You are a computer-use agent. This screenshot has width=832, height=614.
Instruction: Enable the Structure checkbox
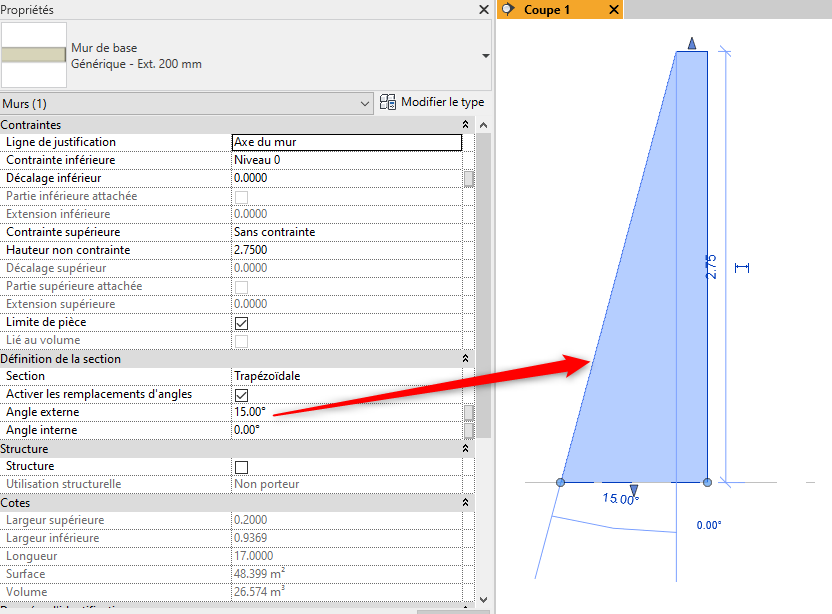[241, 466]
